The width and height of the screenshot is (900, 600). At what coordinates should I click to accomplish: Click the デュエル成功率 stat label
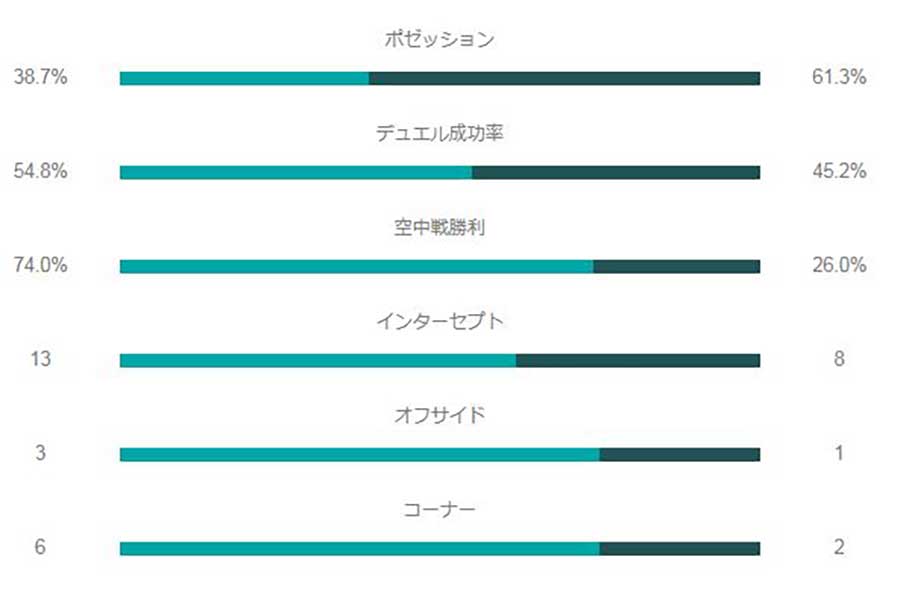coord(440,134)
